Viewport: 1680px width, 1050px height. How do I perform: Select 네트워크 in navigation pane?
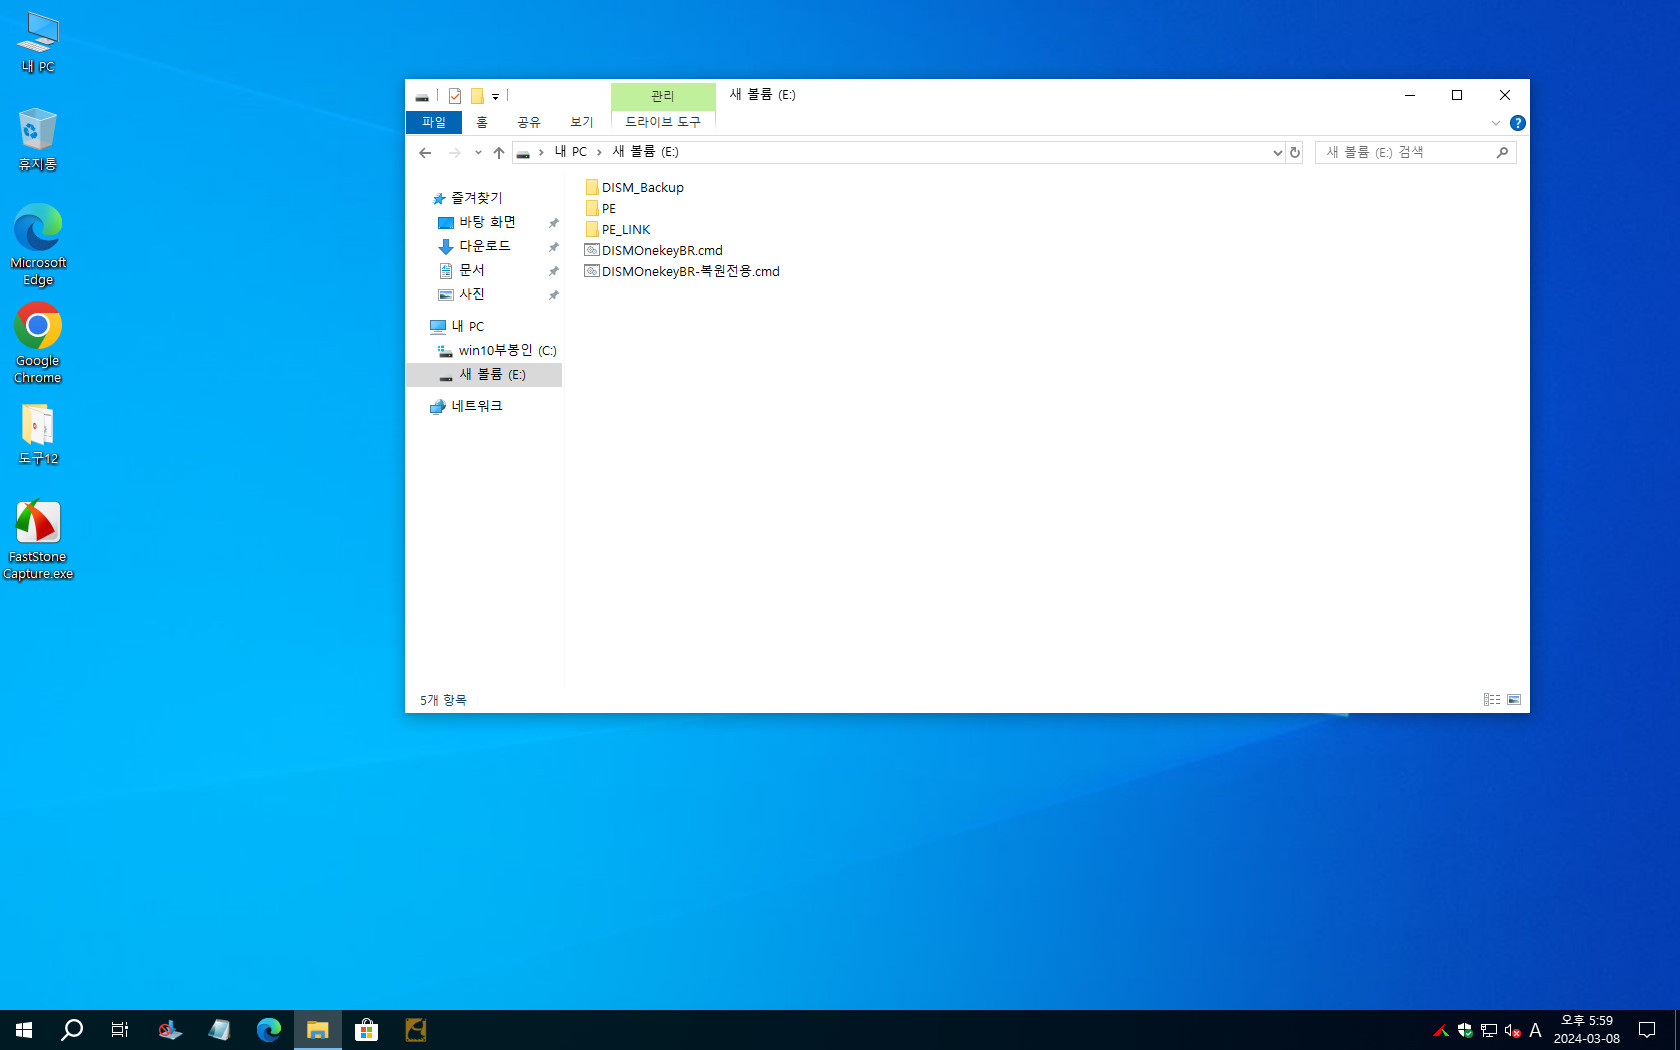466,406
